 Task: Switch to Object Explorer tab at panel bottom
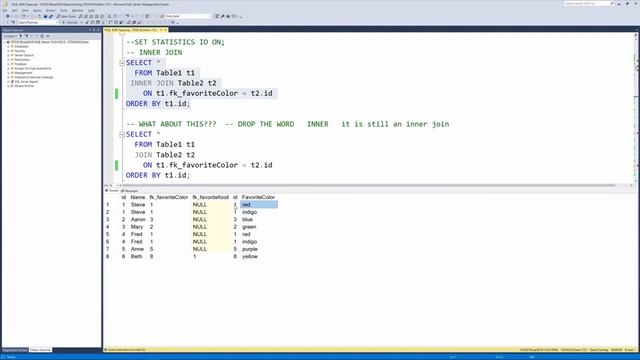click(x=40, y=350)
